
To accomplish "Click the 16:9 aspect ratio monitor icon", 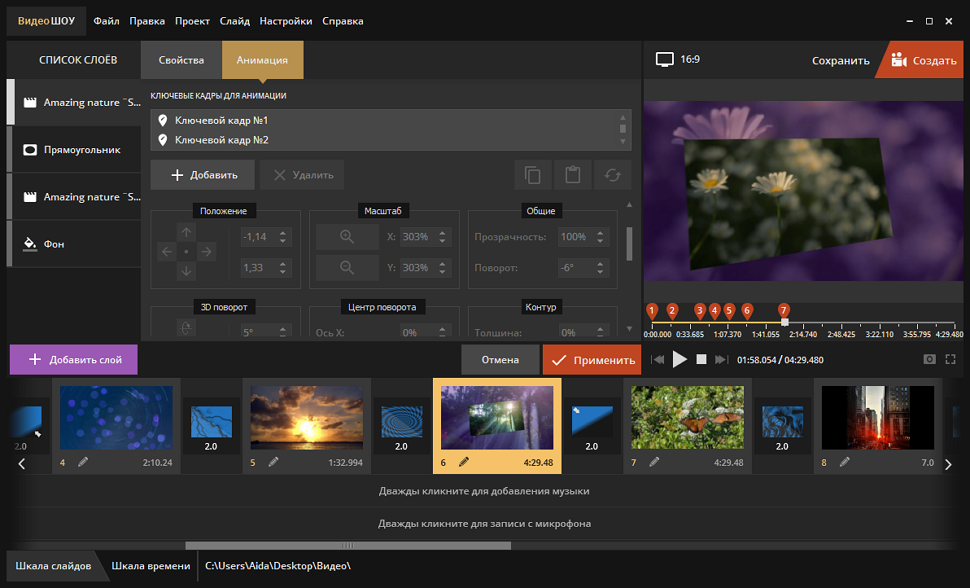I will [664, 59].
